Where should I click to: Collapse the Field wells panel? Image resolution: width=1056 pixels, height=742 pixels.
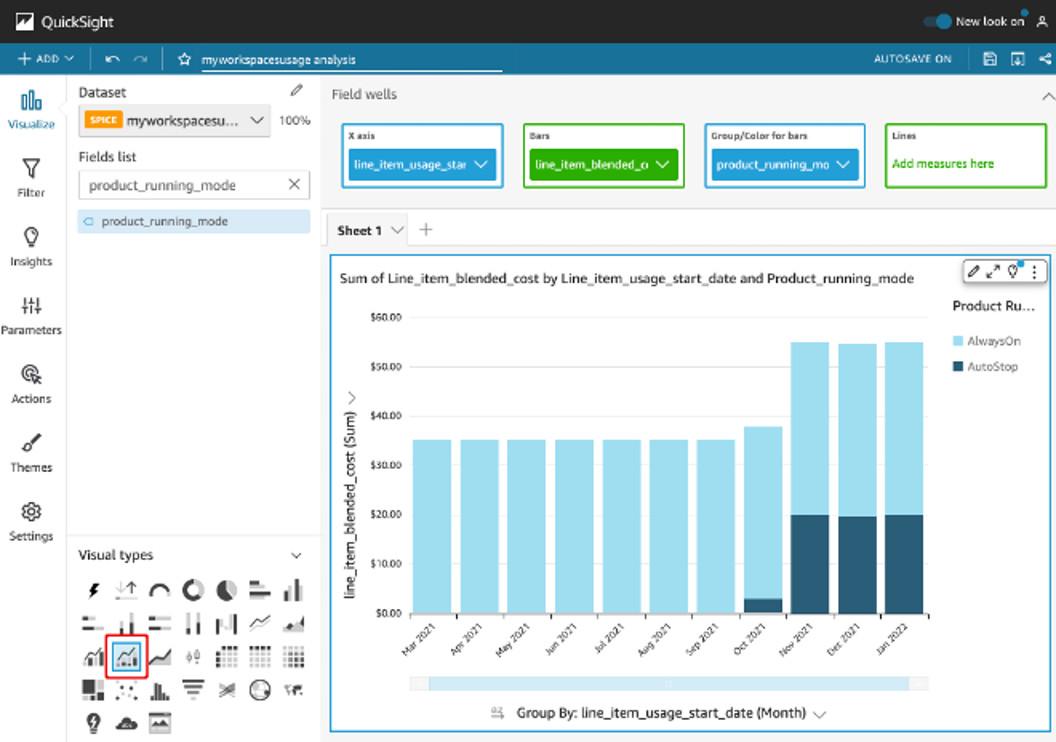tap(1048, 96)
